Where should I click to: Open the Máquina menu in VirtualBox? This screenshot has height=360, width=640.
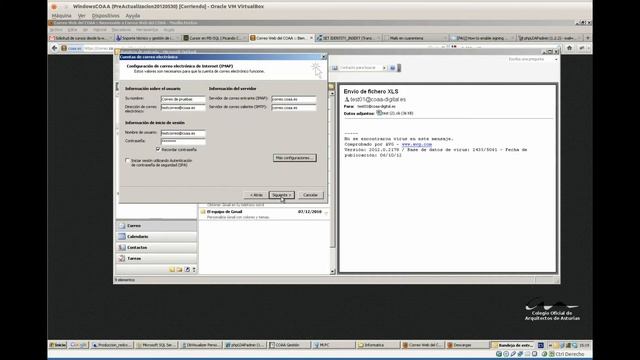(x=61, y=16)
